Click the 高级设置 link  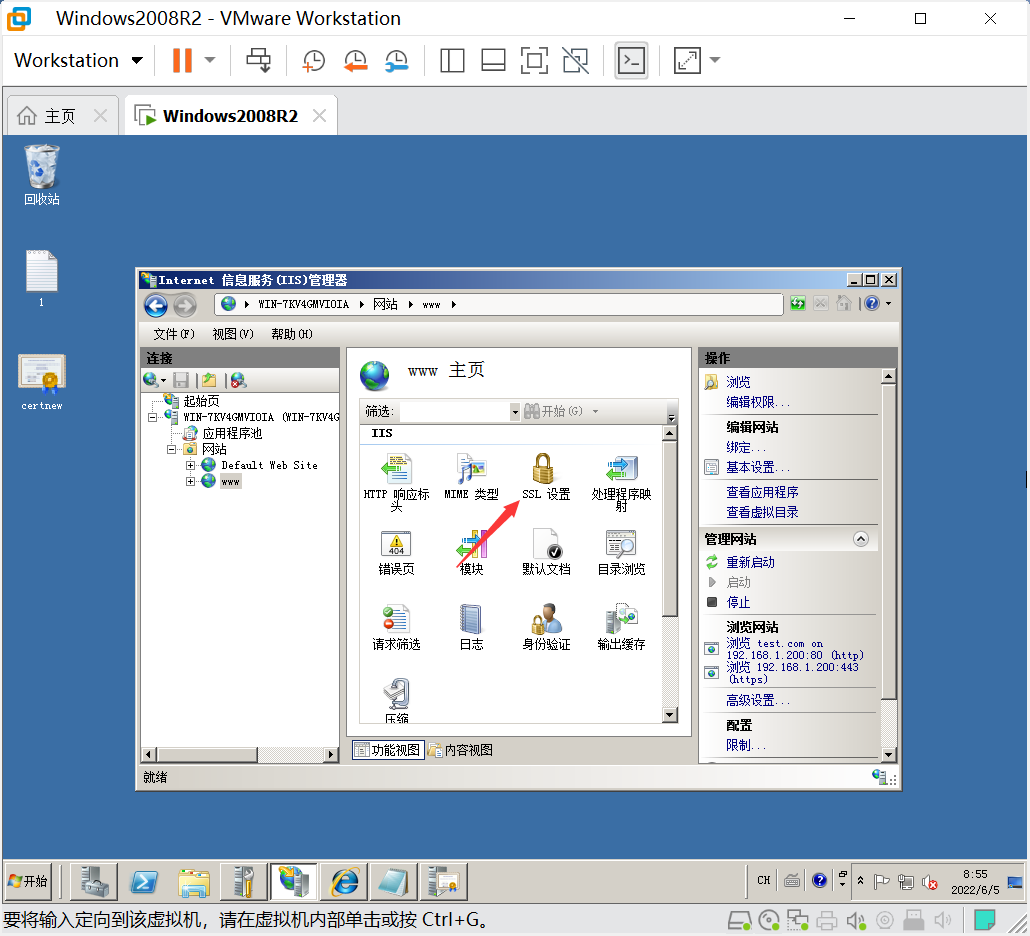[x=757, y=700]
